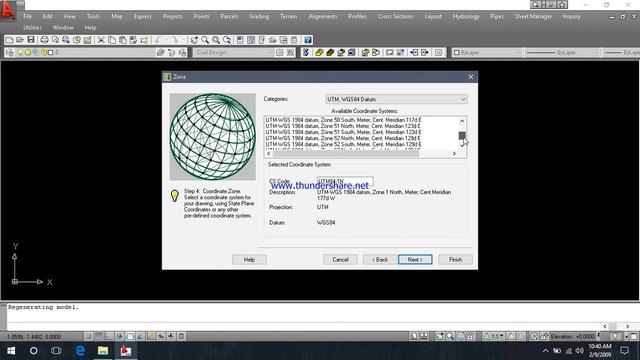
Task: Click the Save floppy disk icon
Action: pos(31,40)
